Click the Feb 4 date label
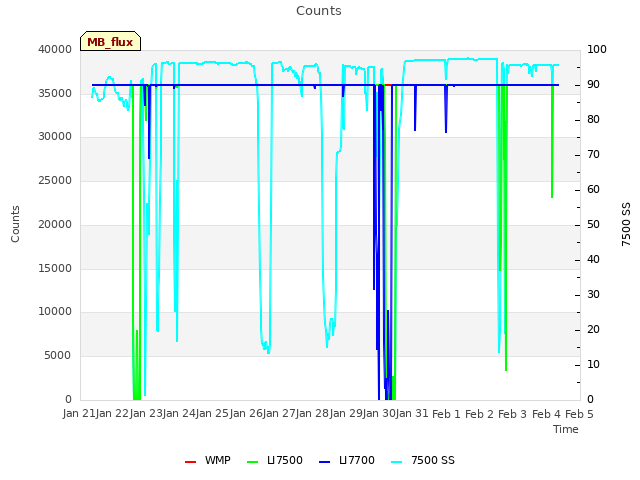 pyautogui.click(x=547, y=414)
